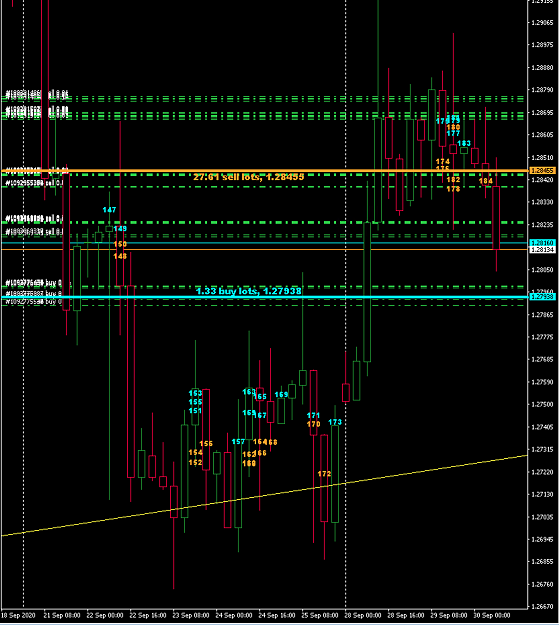559x625 pixels.
Task: Click 1.27775 on the price scale
Action: point(543,337)
